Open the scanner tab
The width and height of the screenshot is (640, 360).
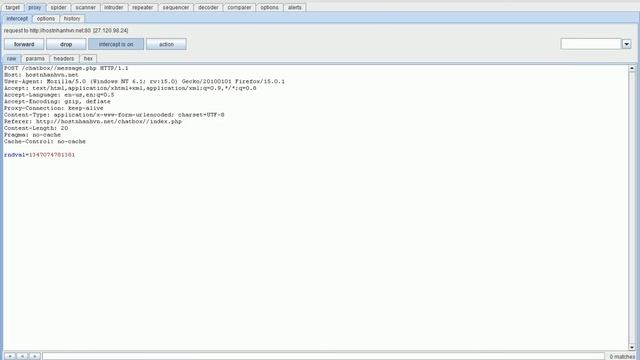pos(85,7)
